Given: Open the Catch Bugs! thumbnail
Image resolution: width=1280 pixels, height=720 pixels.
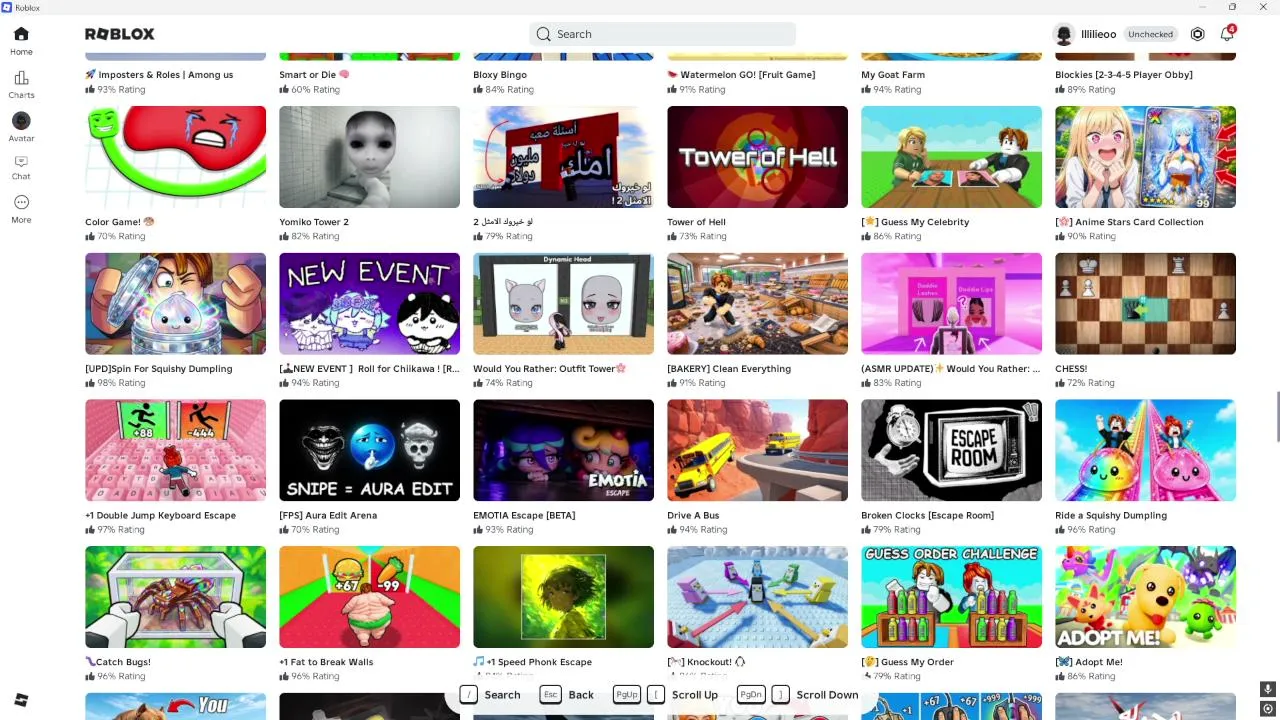Looking at the screenshot, I should tap(175, 597).
